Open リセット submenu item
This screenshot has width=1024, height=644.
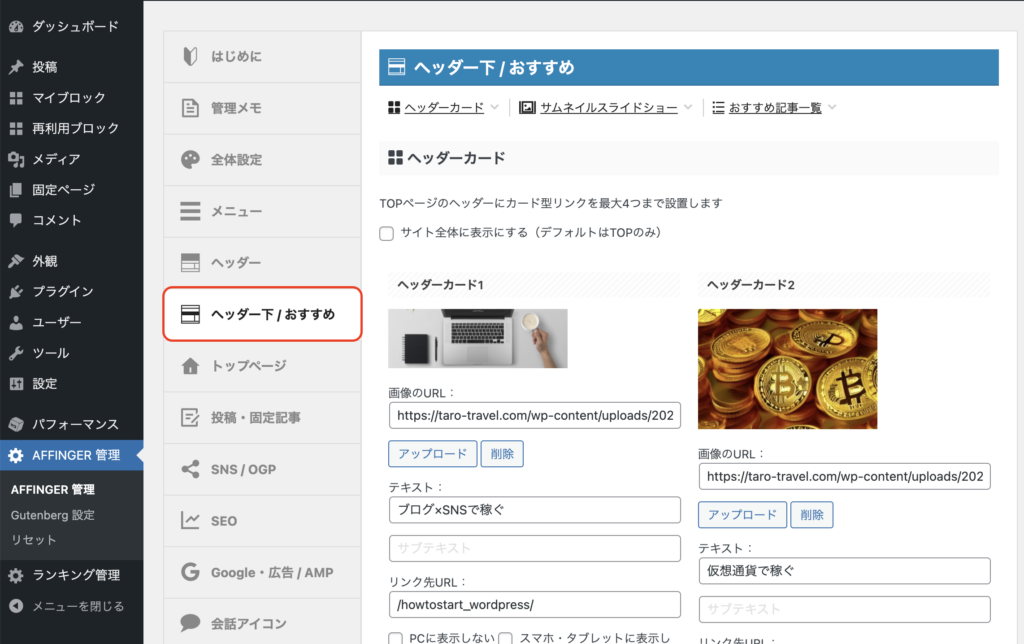click(33, 540)
